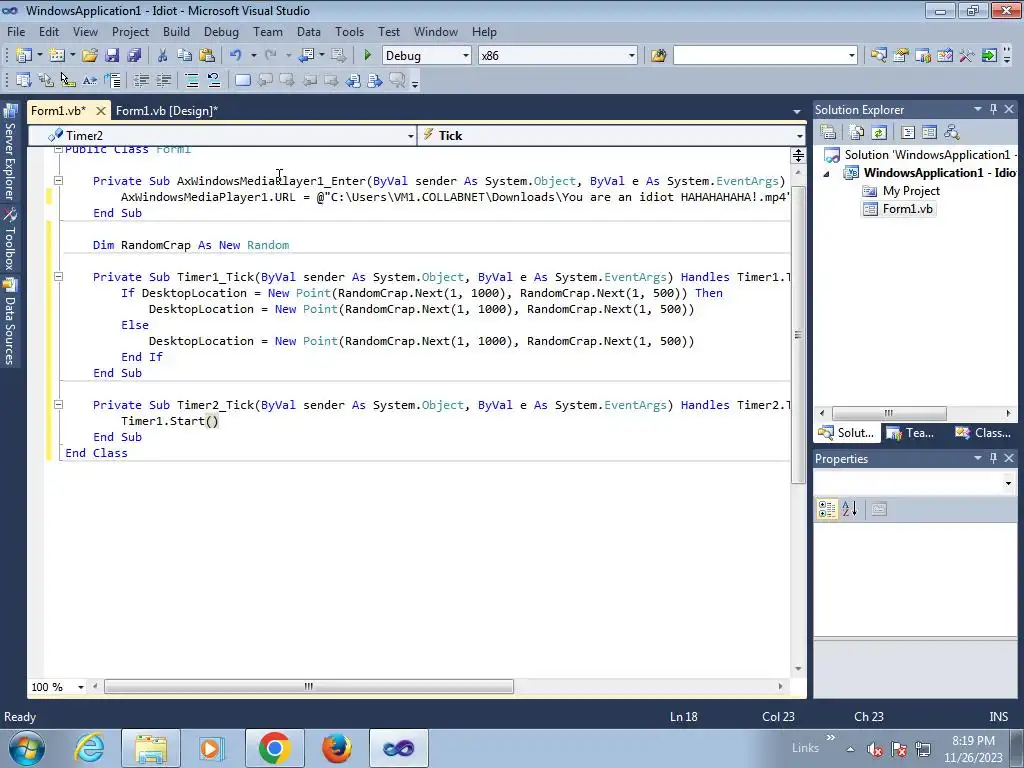Decrease line indent icon
The image size is (1024, 768).
click(x=141, y=80)
